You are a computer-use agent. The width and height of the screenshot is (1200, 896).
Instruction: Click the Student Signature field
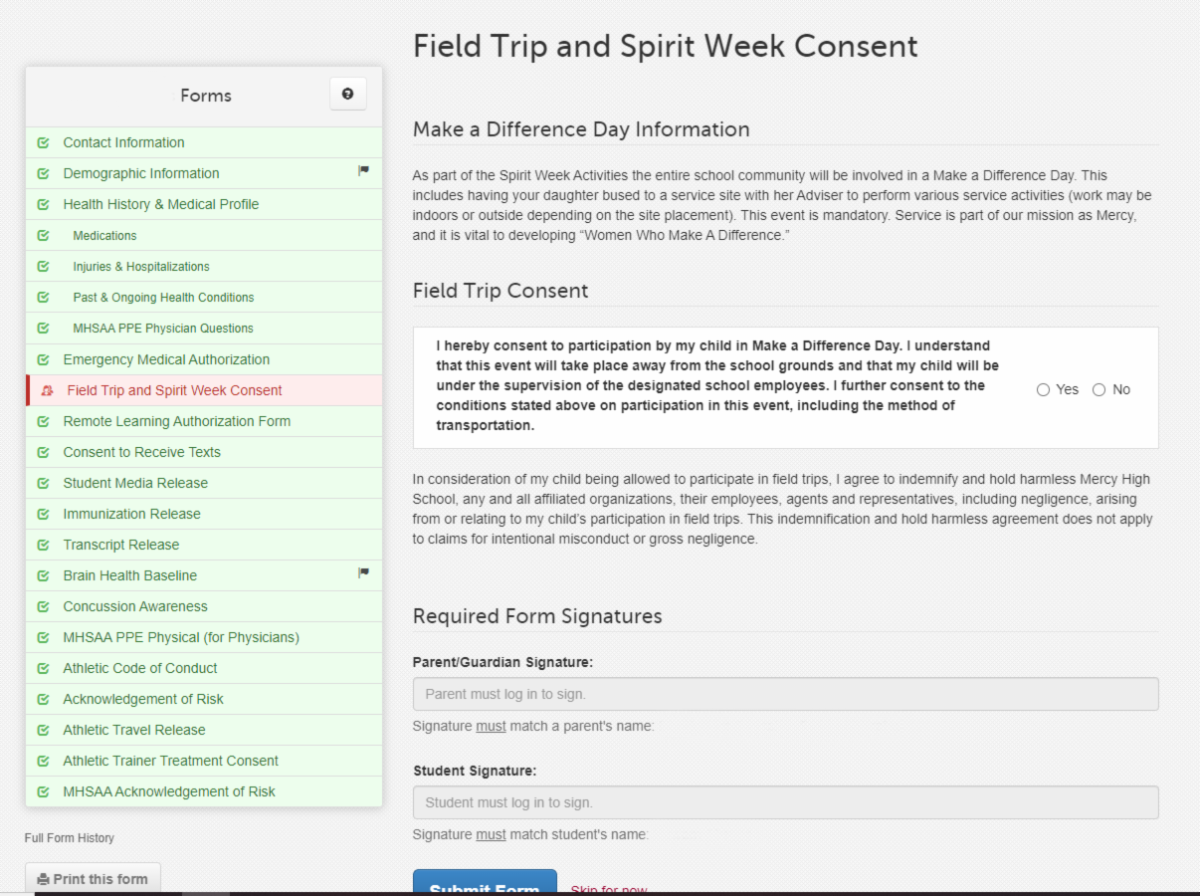click(x=785, y=802)
